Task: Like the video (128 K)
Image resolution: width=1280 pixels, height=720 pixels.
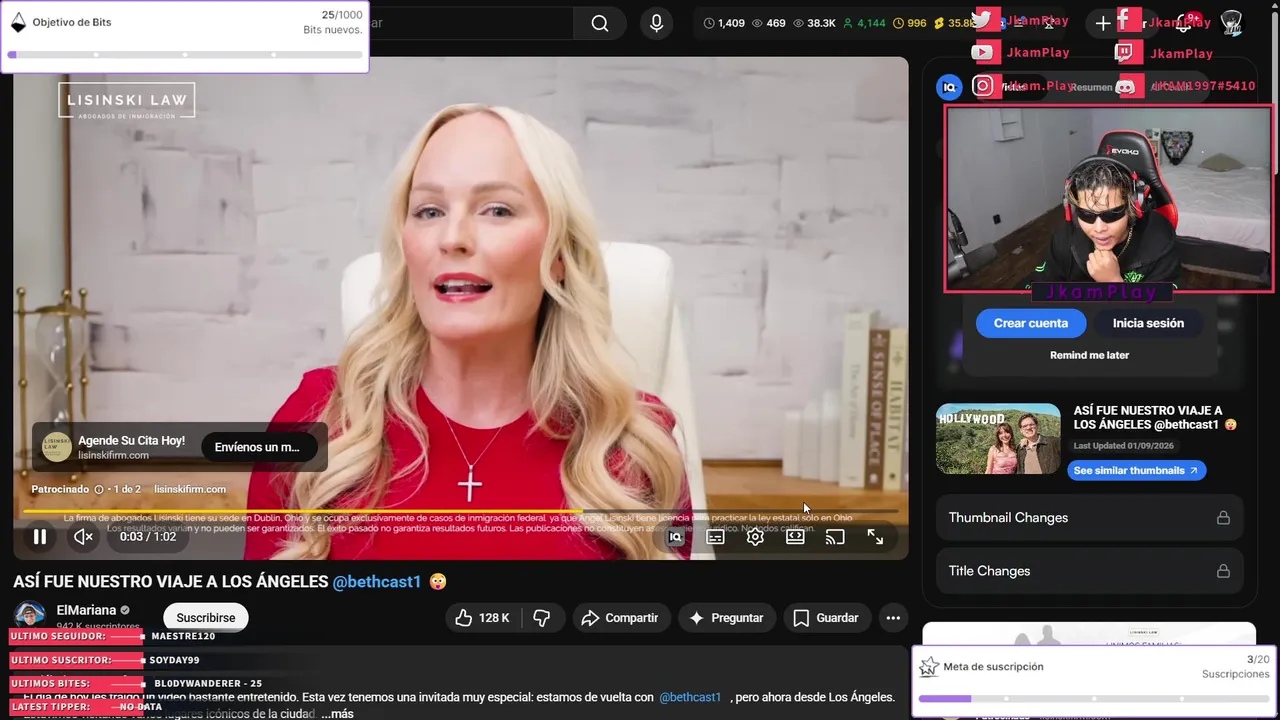Action: coord(483,618)
